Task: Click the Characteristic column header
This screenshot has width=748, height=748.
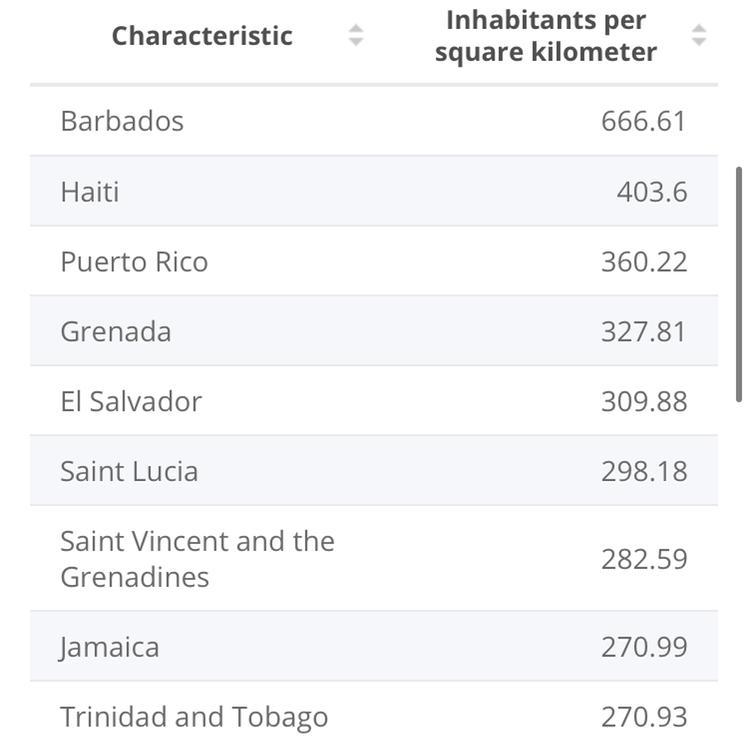Action: 202,36
